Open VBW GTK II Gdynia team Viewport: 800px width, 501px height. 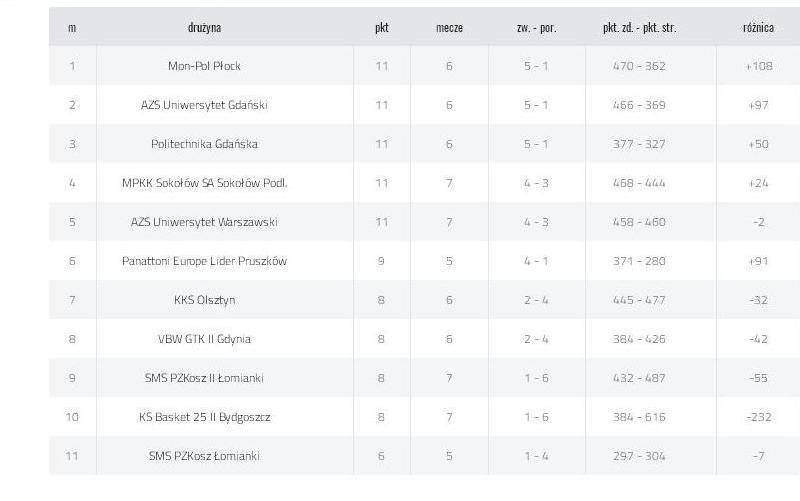[204, 339]
